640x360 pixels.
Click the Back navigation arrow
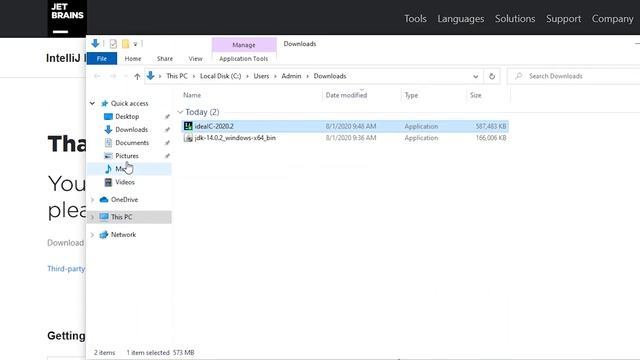(97, 76)
